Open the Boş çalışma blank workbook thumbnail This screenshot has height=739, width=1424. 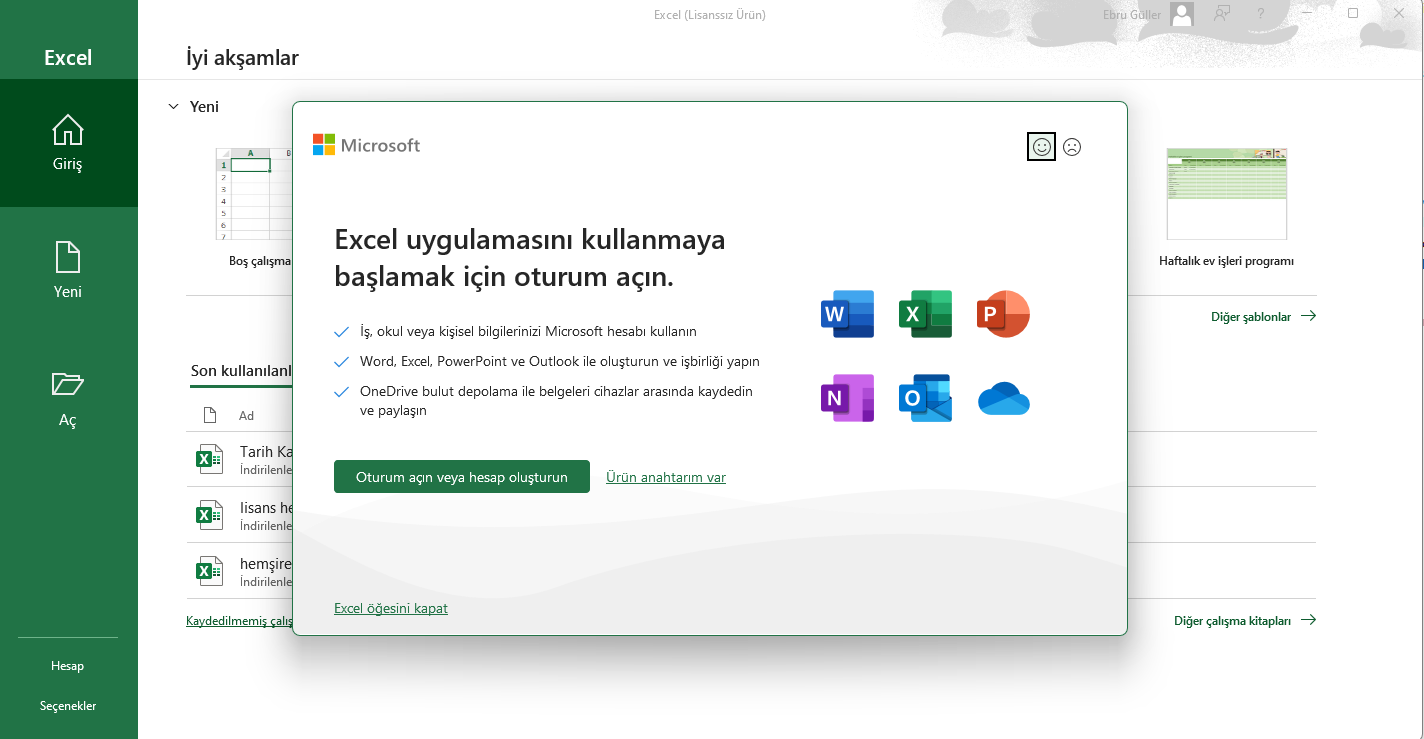(x=254, y=193)
